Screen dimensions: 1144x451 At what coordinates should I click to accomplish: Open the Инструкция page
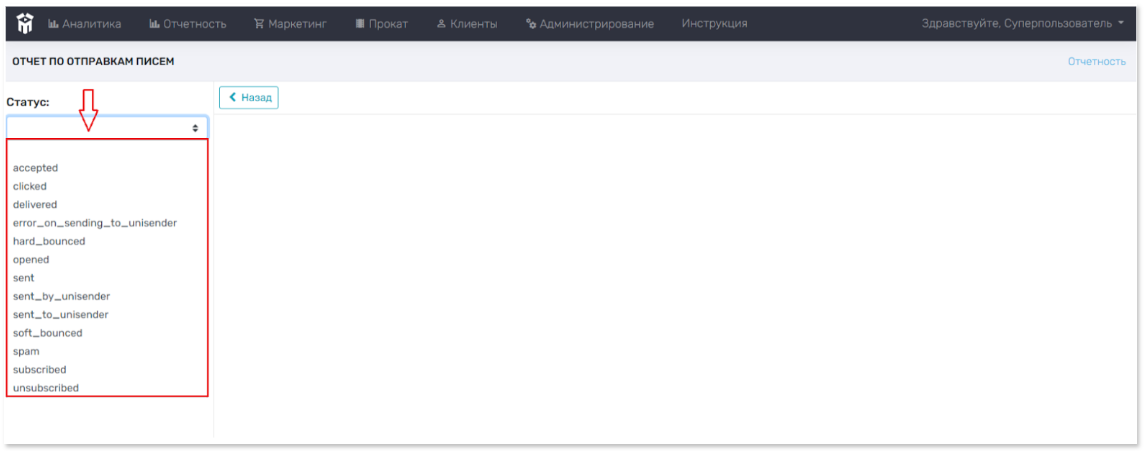point(714,23)
